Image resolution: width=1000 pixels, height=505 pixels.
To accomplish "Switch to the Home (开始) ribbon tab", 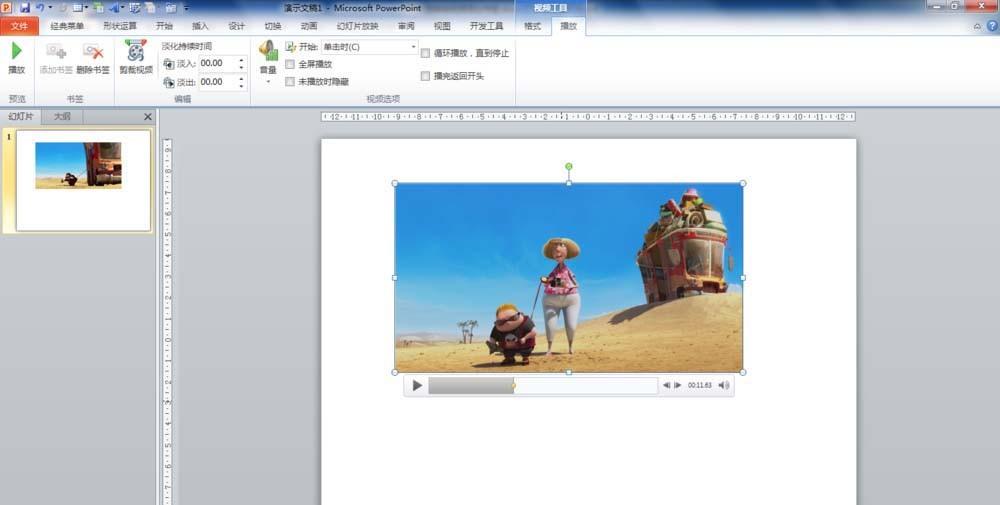I will click(164, 26).
